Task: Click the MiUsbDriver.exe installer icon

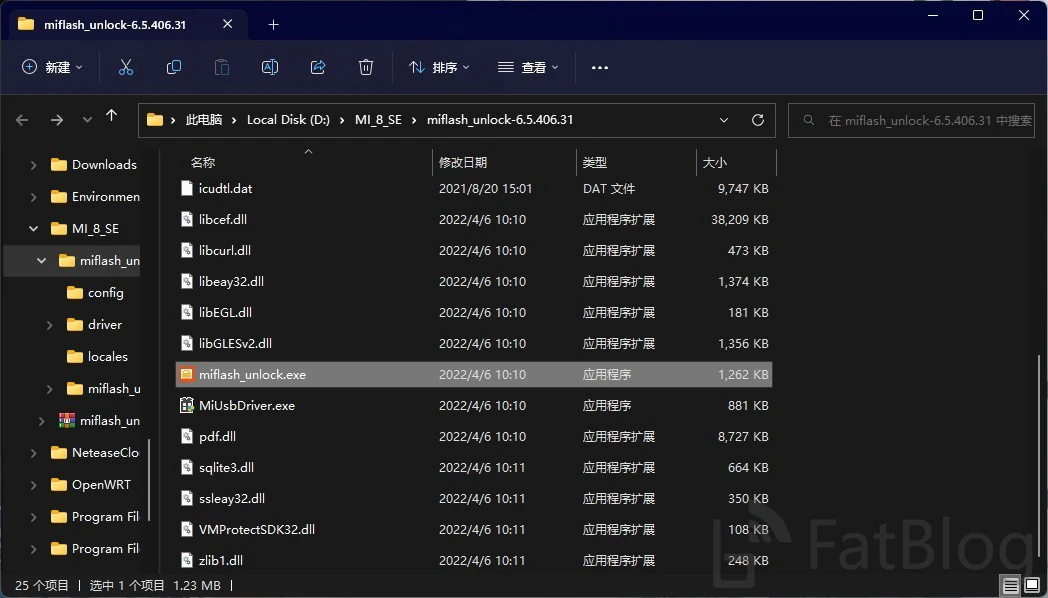Action: coord(187,405)
